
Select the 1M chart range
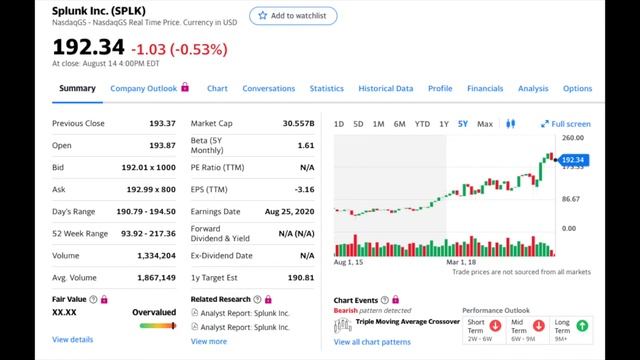(378, 124)
